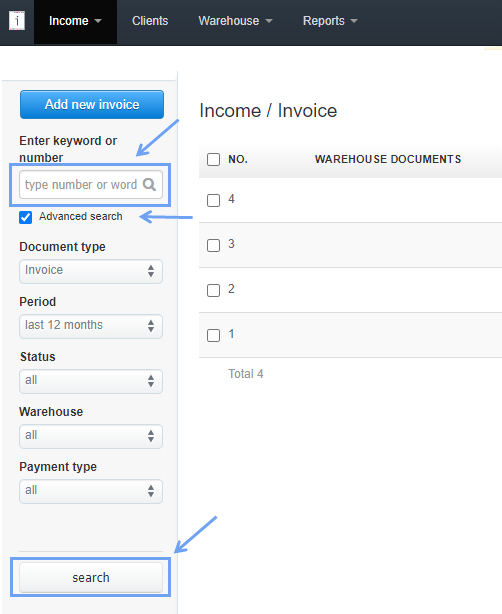Open the Income menu
502x614 pixels.
[x=75, y=21]
